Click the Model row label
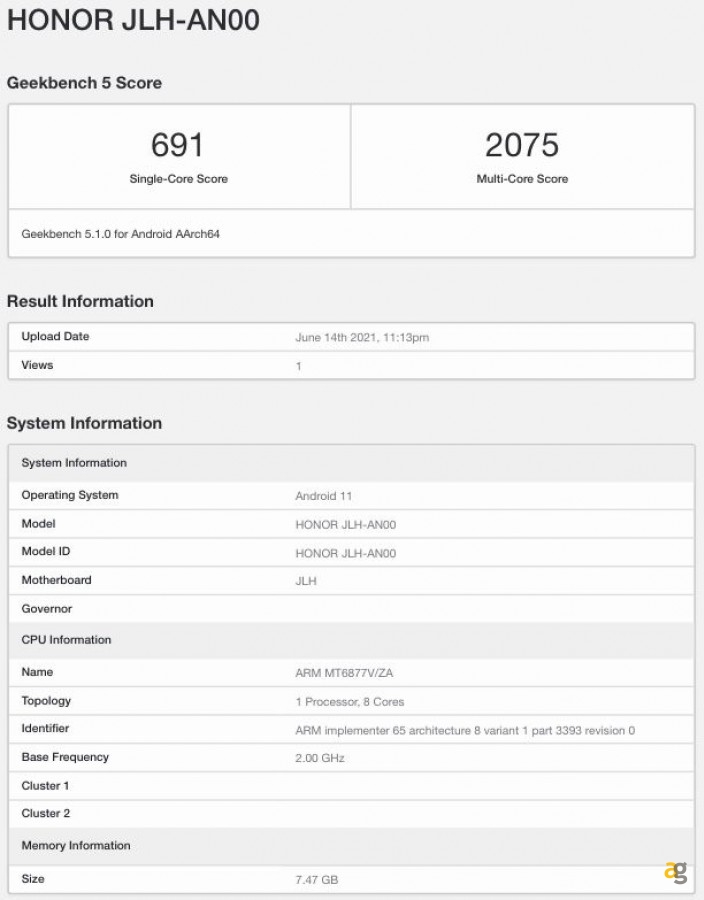Viewport: 704px width, 900px height. coord(38,523)
